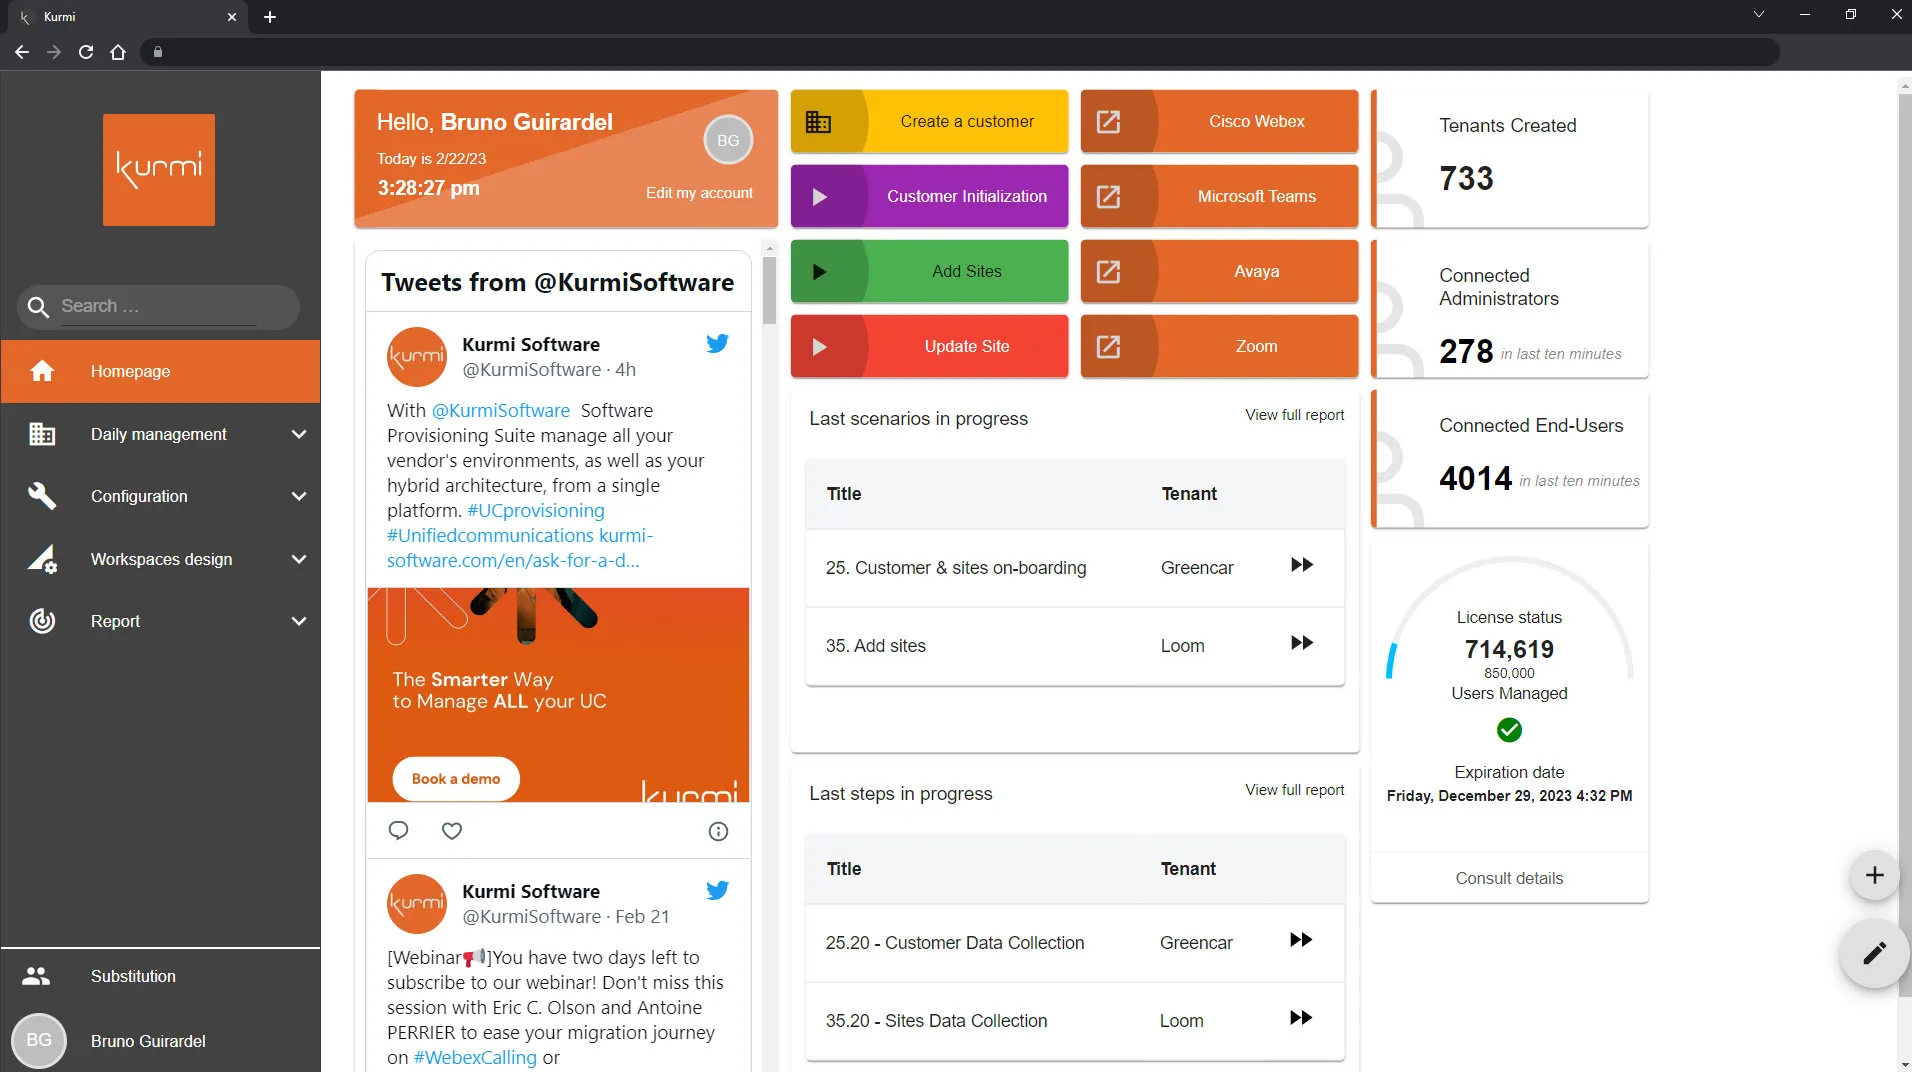Click the Book a demo button in the tweet
Screen dimensions: 1912x1072
click(456, 779)
